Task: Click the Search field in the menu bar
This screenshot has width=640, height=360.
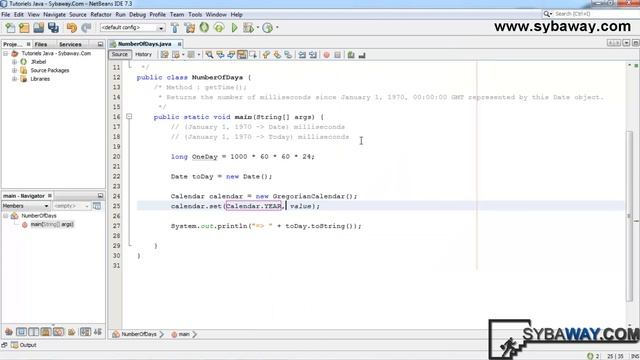Action: 591,14
